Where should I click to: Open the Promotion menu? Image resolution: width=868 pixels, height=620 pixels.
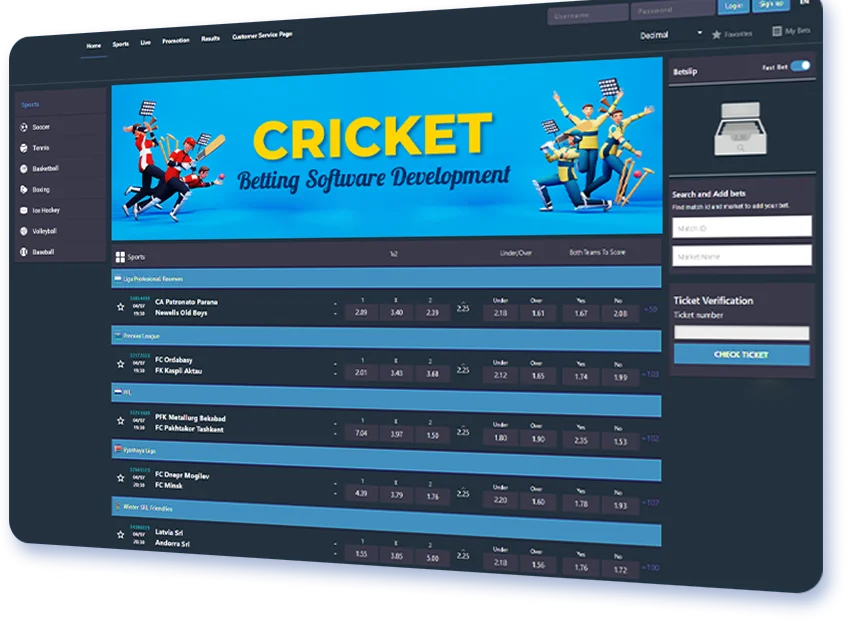tap(175, 40)
